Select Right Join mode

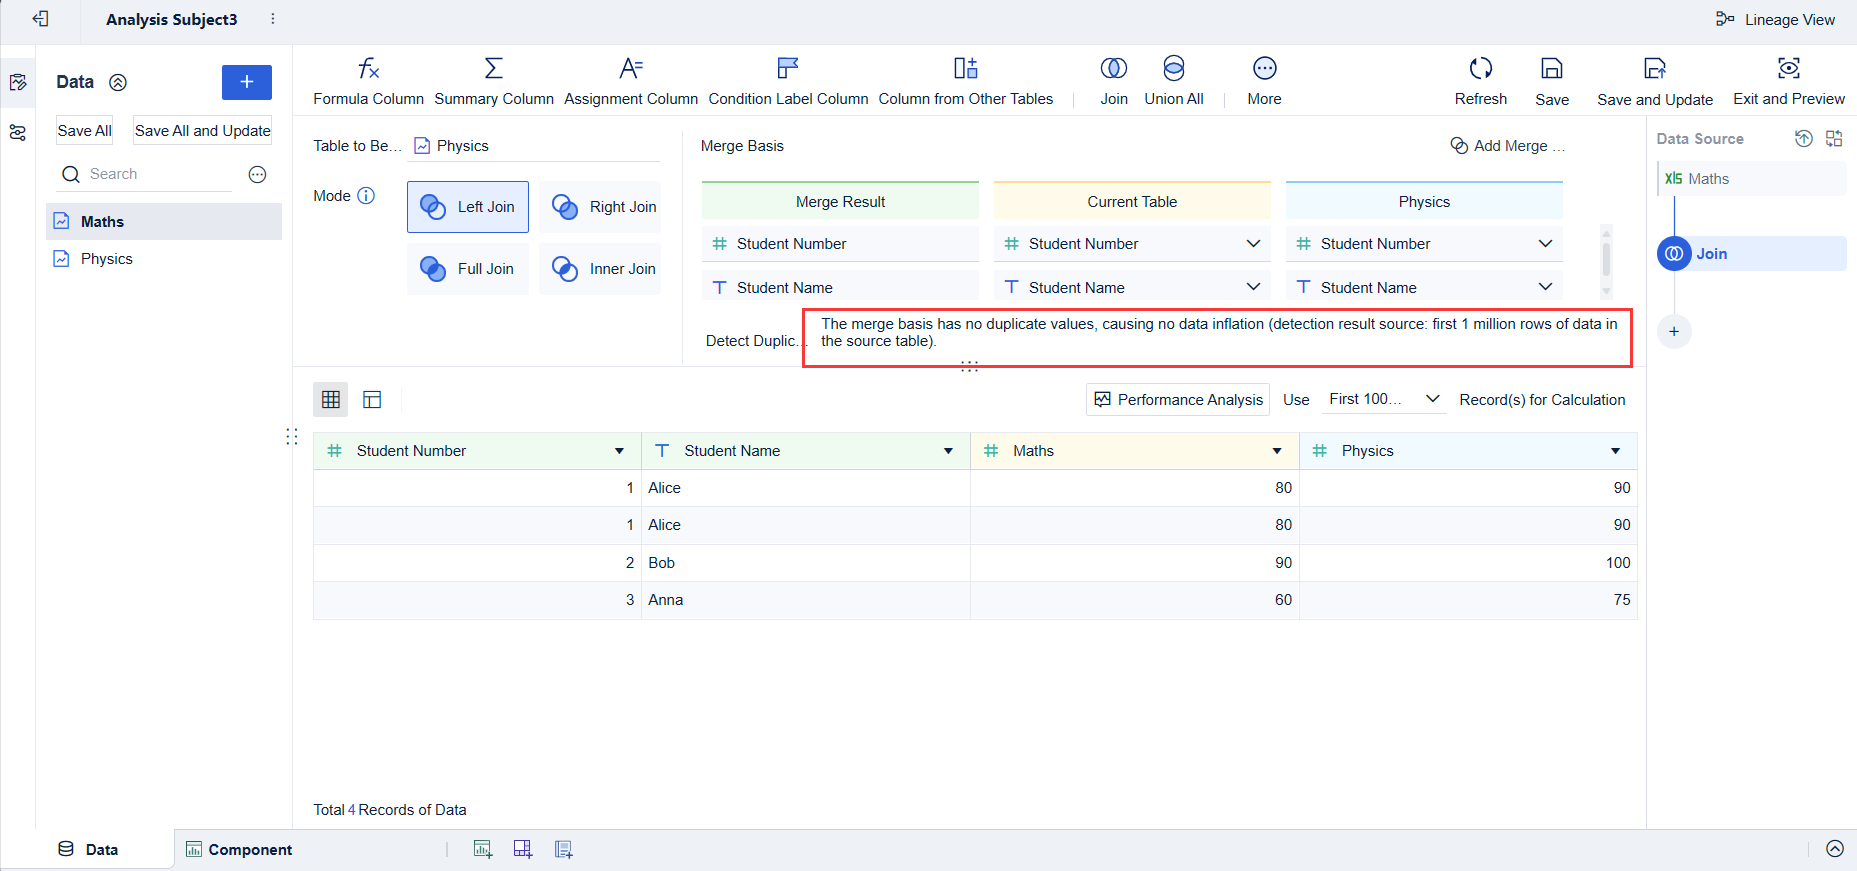click(x=601, y=207)
